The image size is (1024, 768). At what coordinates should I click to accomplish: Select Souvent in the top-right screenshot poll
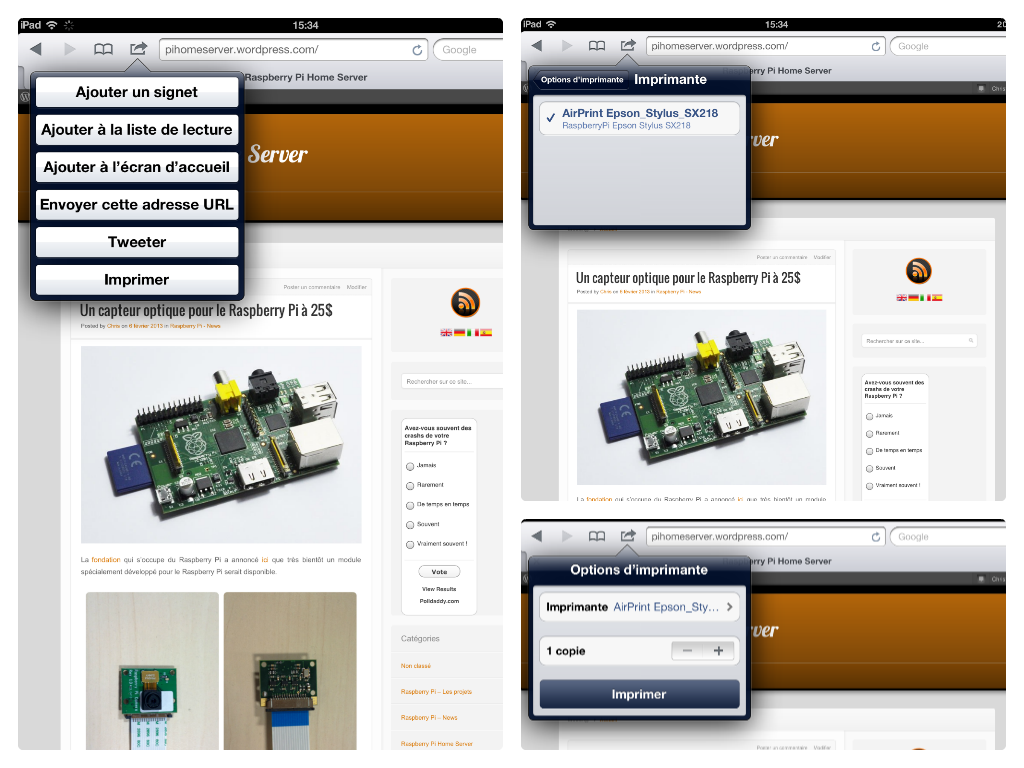click(x=869, y=469)
